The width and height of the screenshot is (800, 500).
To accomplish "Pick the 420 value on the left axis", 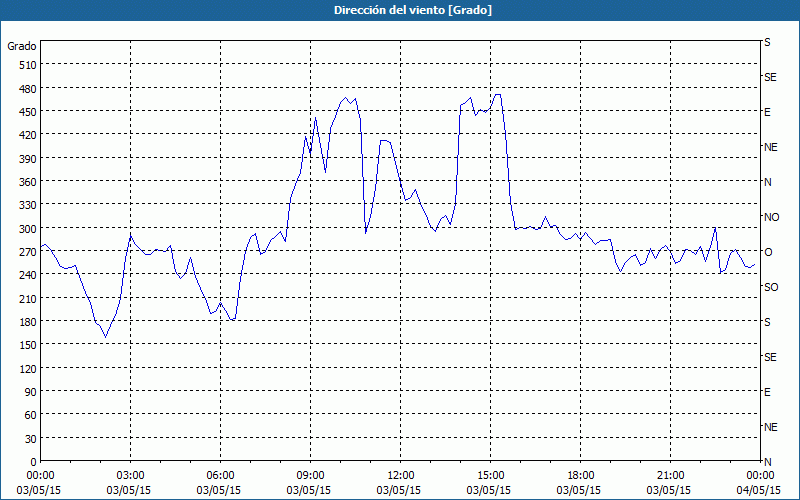I will click(x=28, y=136).
